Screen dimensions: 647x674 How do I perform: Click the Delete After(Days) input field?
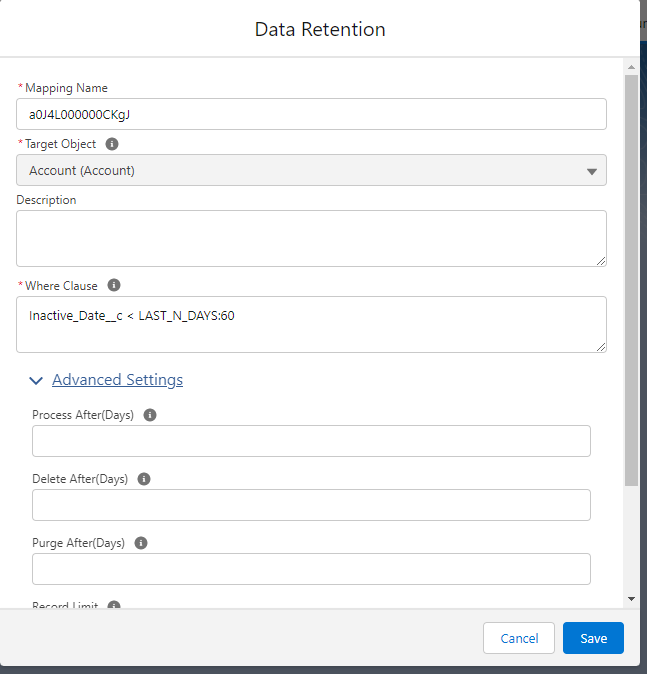tap(311, 505)
